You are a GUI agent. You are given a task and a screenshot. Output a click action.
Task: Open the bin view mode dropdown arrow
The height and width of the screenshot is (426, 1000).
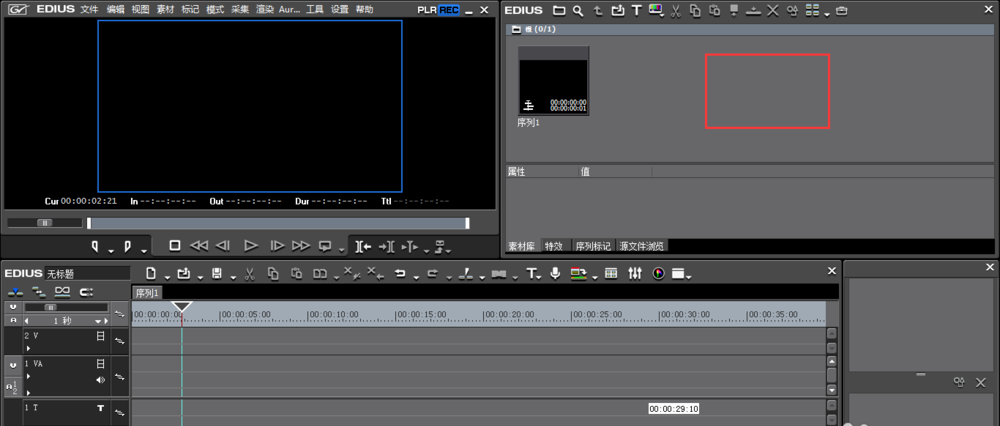click(x=826, y=12)
